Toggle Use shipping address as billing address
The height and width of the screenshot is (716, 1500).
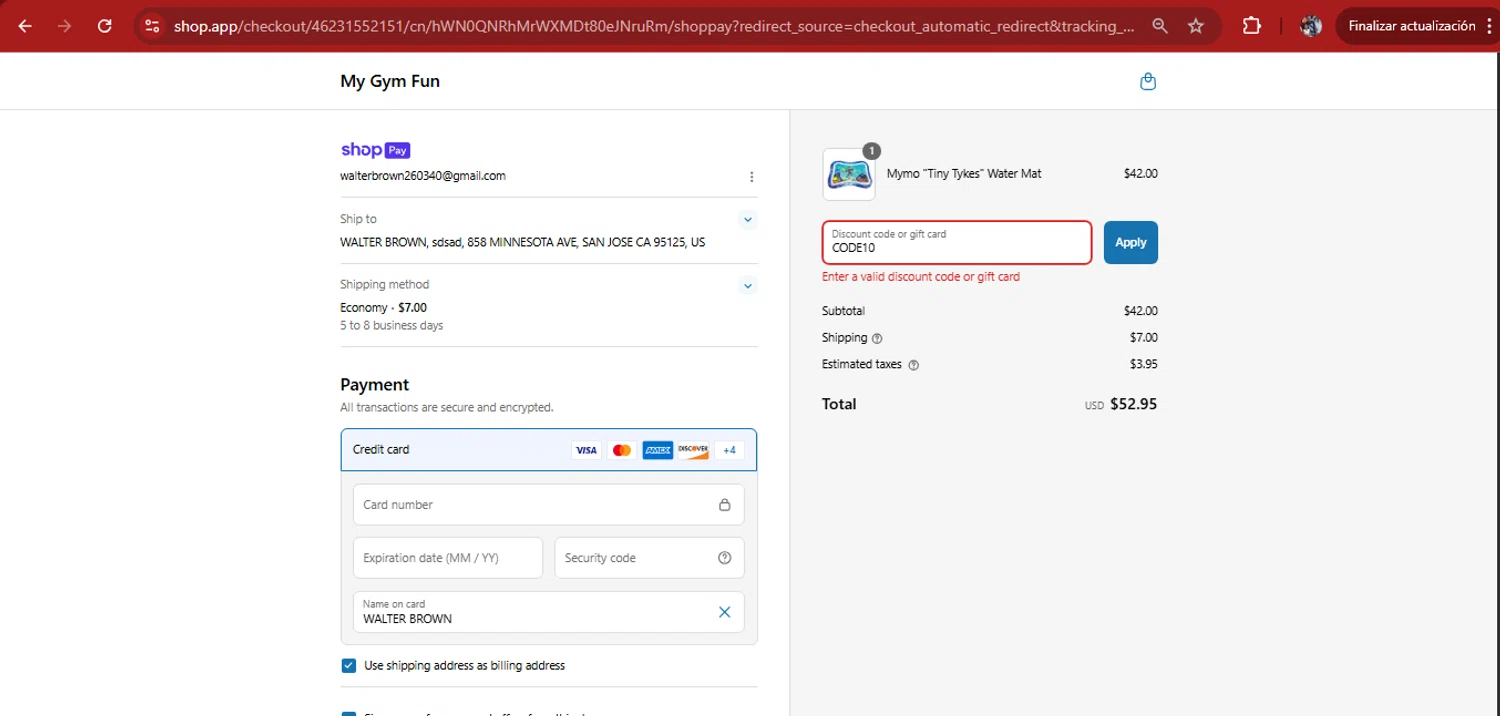point(349,666)
